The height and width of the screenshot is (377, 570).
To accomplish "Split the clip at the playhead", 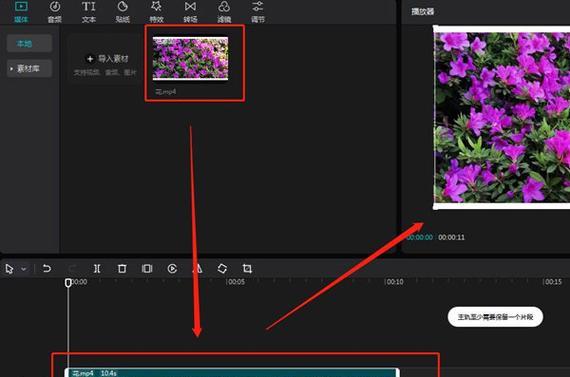I will 97,269.
